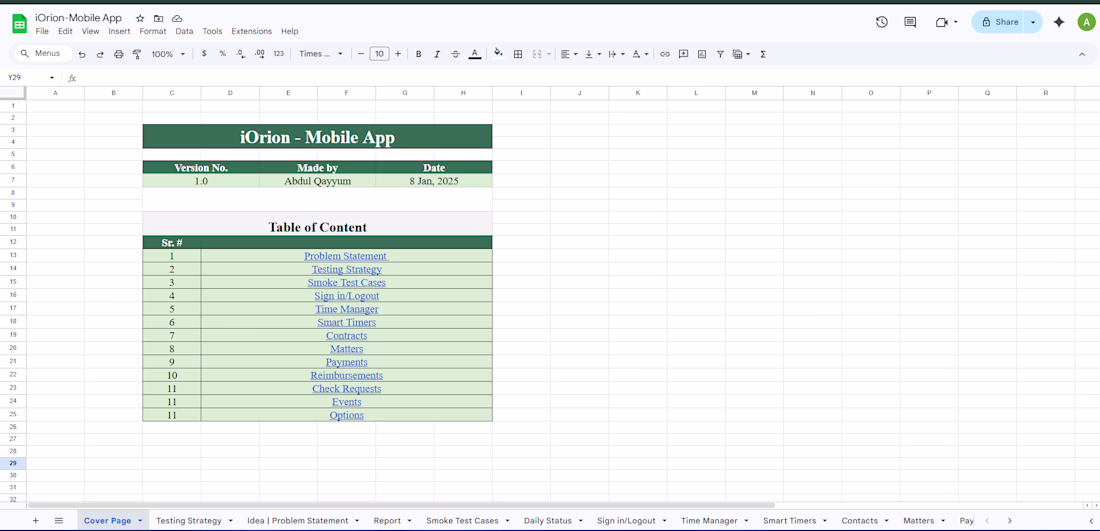This screenshot has height=531, width=1100.
Task: Open version history clock icon
Action: [x=881, y=22]
